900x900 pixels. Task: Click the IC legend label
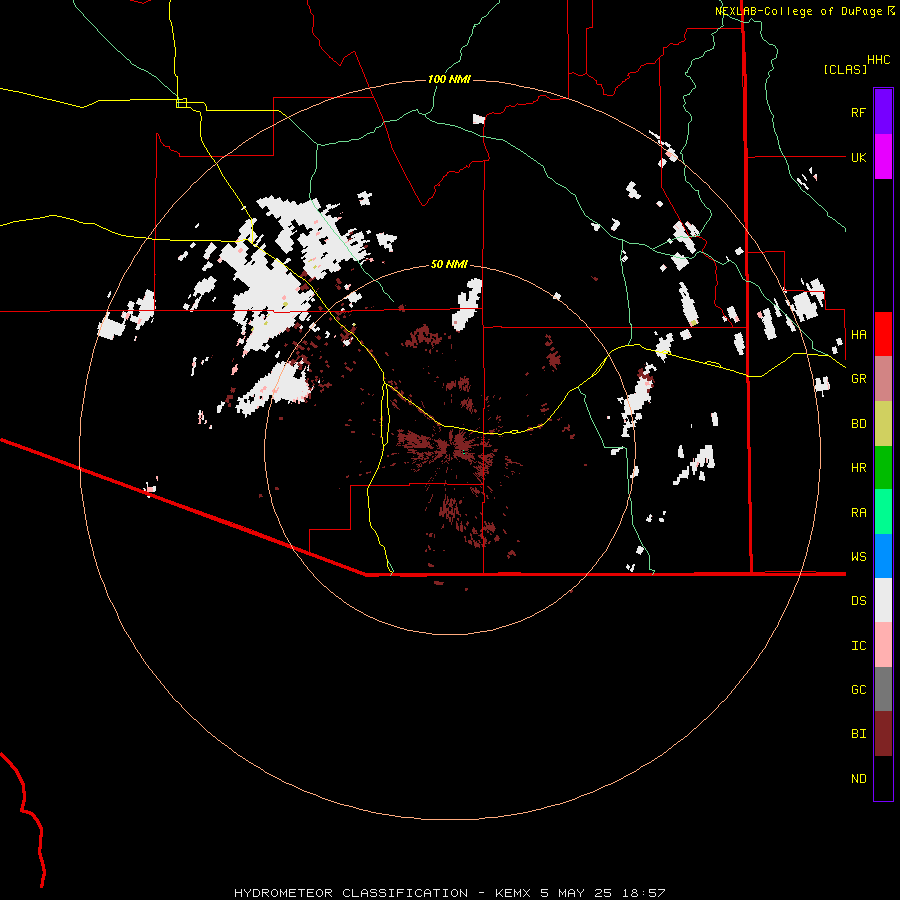click(858, 646)
